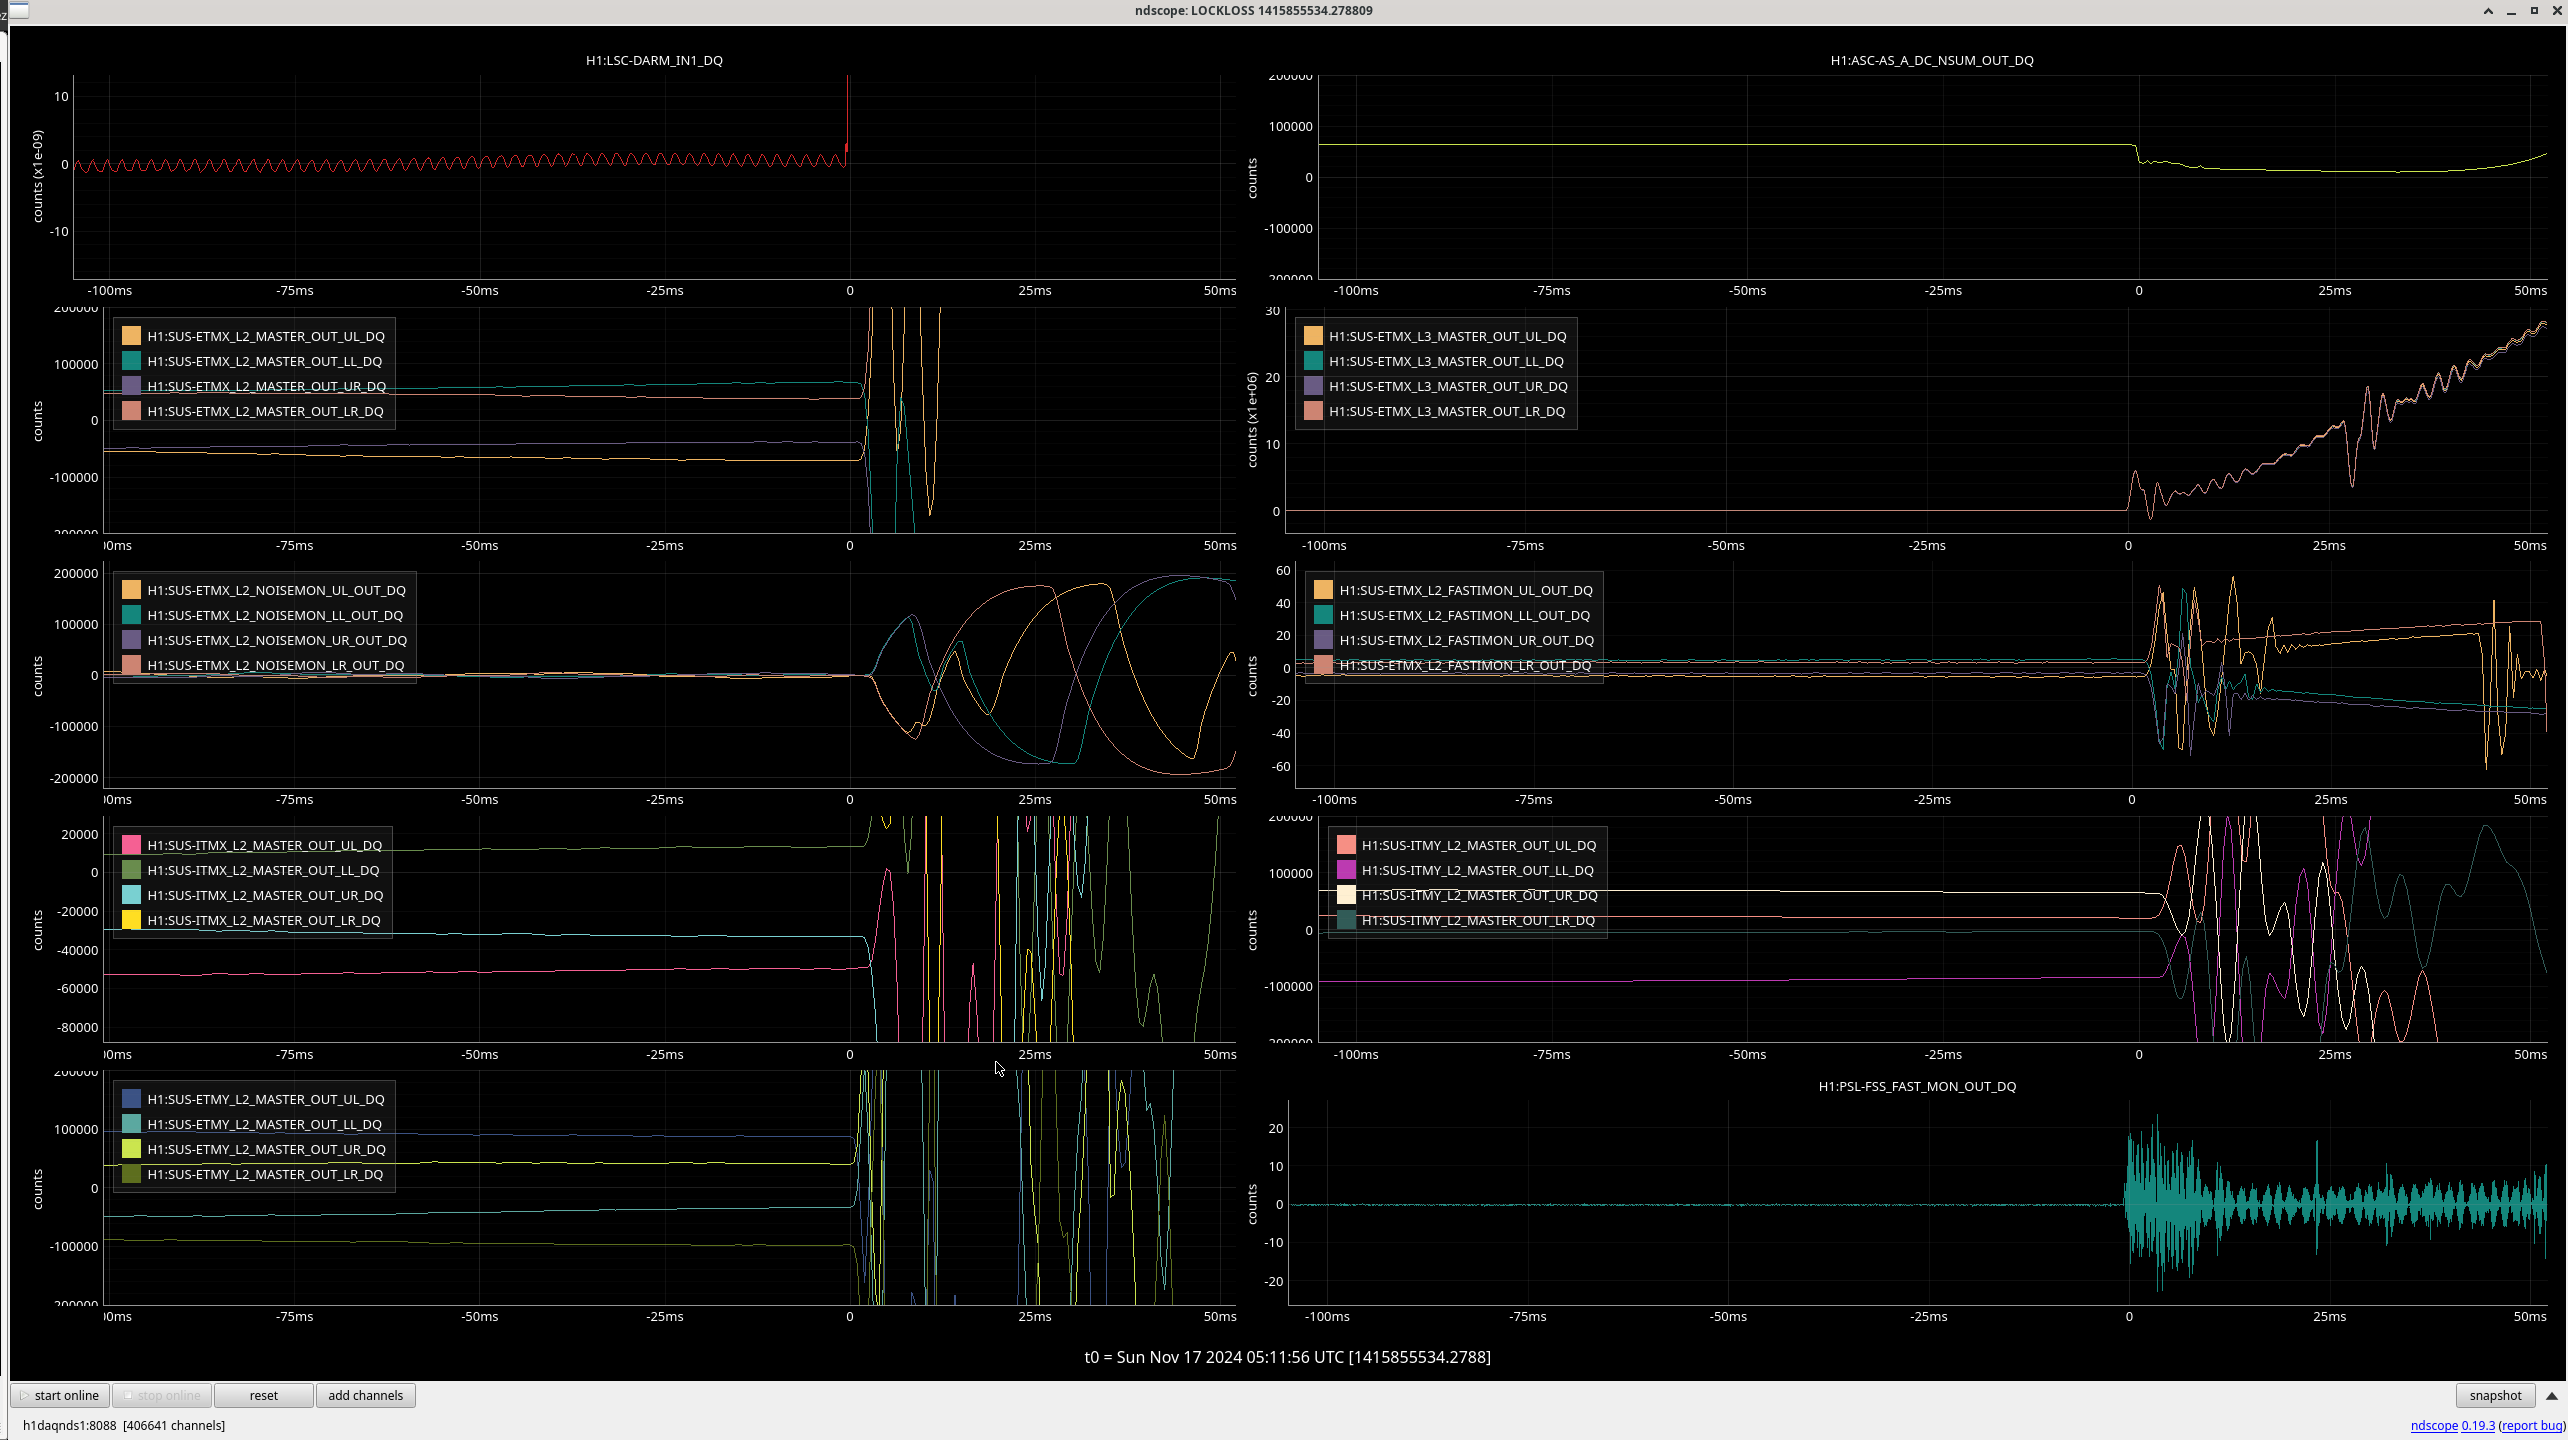Click the ETMY_L2_MASTER_OUT_LR_DQ olive legend swatch
Image resolution: width=2568 pixels, height=1440 pixels.
coord(131,1174)
